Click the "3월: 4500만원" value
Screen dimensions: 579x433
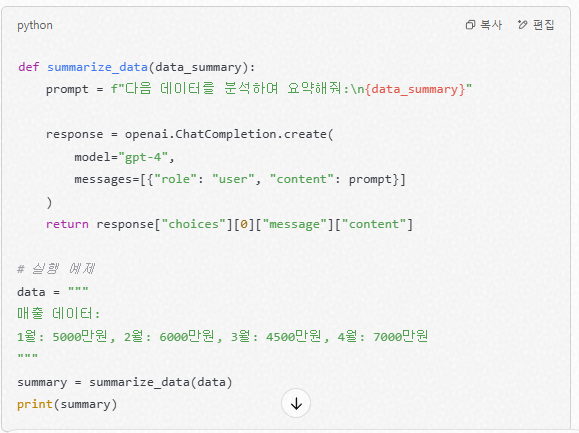point(276,336)
